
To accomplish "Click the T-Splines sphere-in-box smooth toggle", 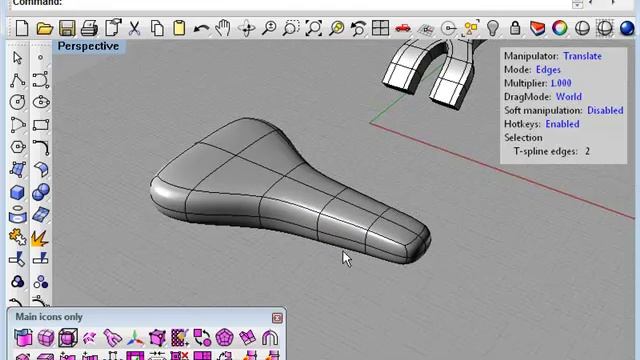I will (68, 338).
